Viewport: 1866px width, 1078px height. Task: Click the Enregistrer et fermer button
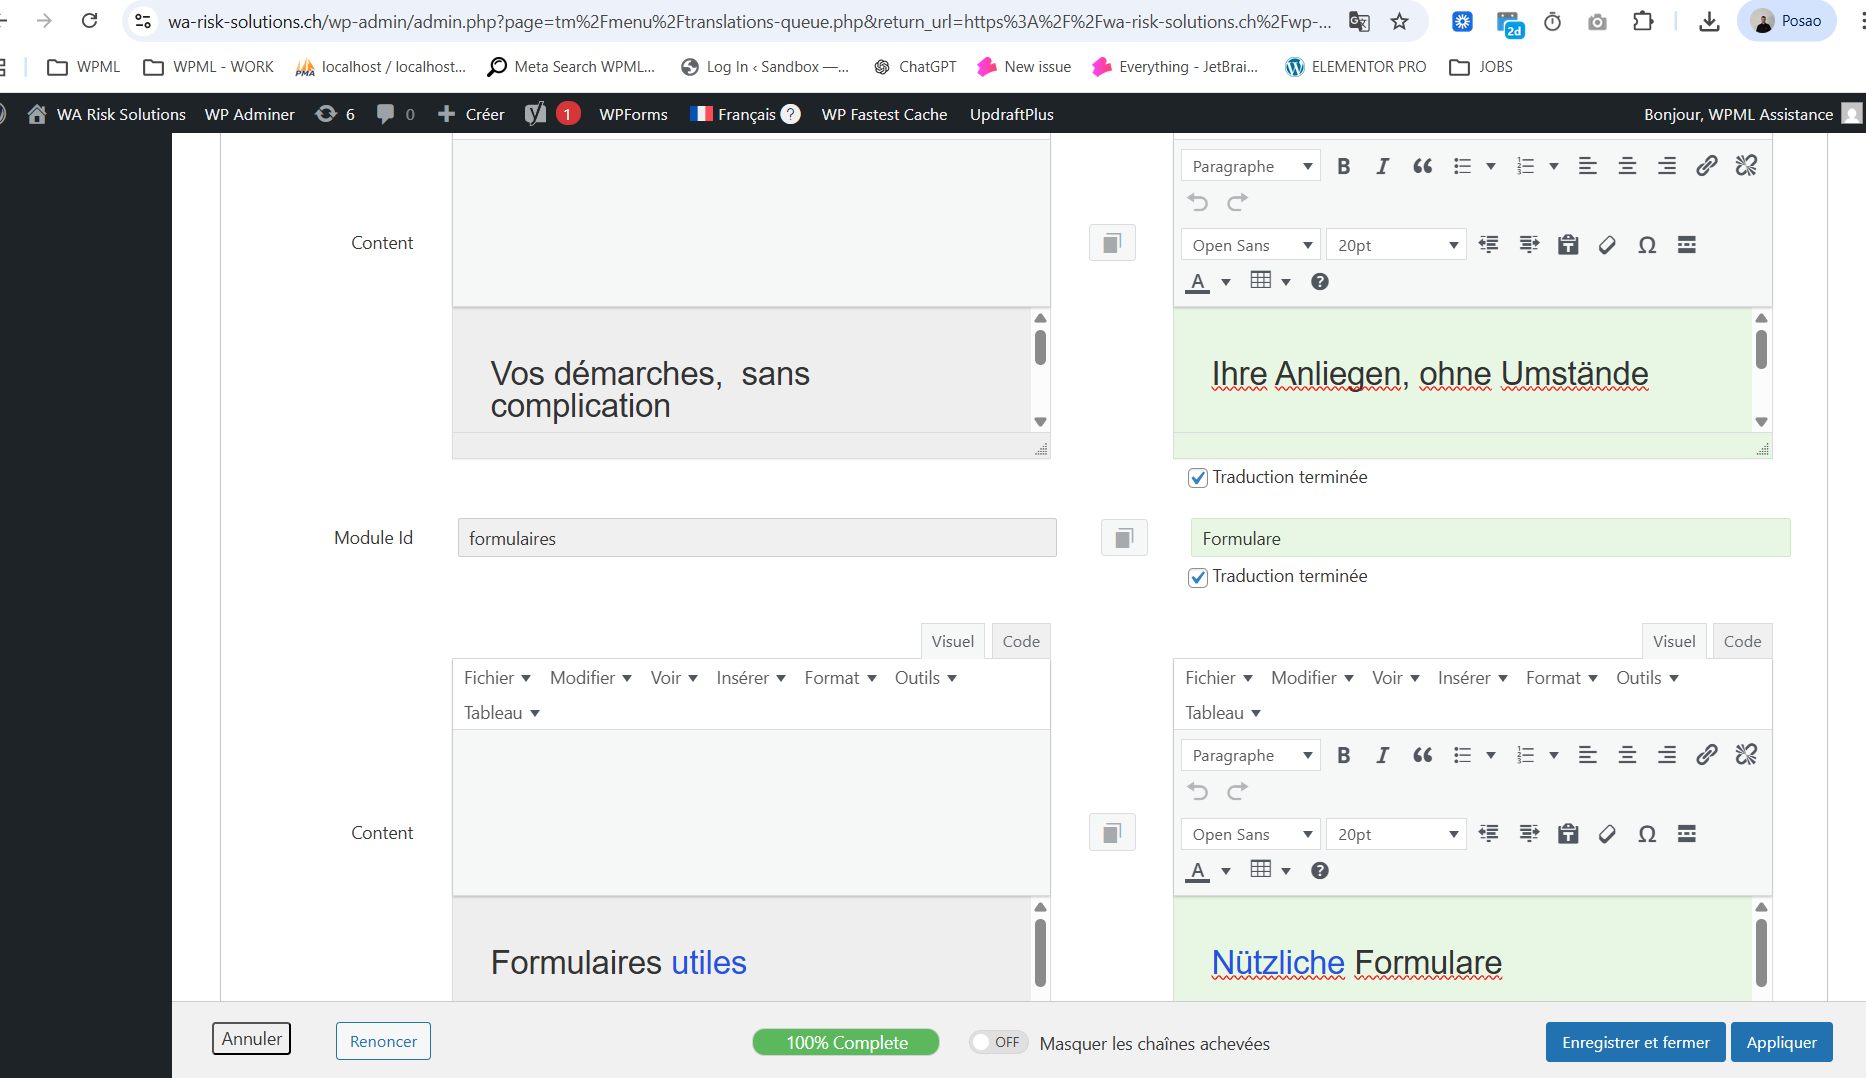pyautogui.click(x=1635, y=1042)
